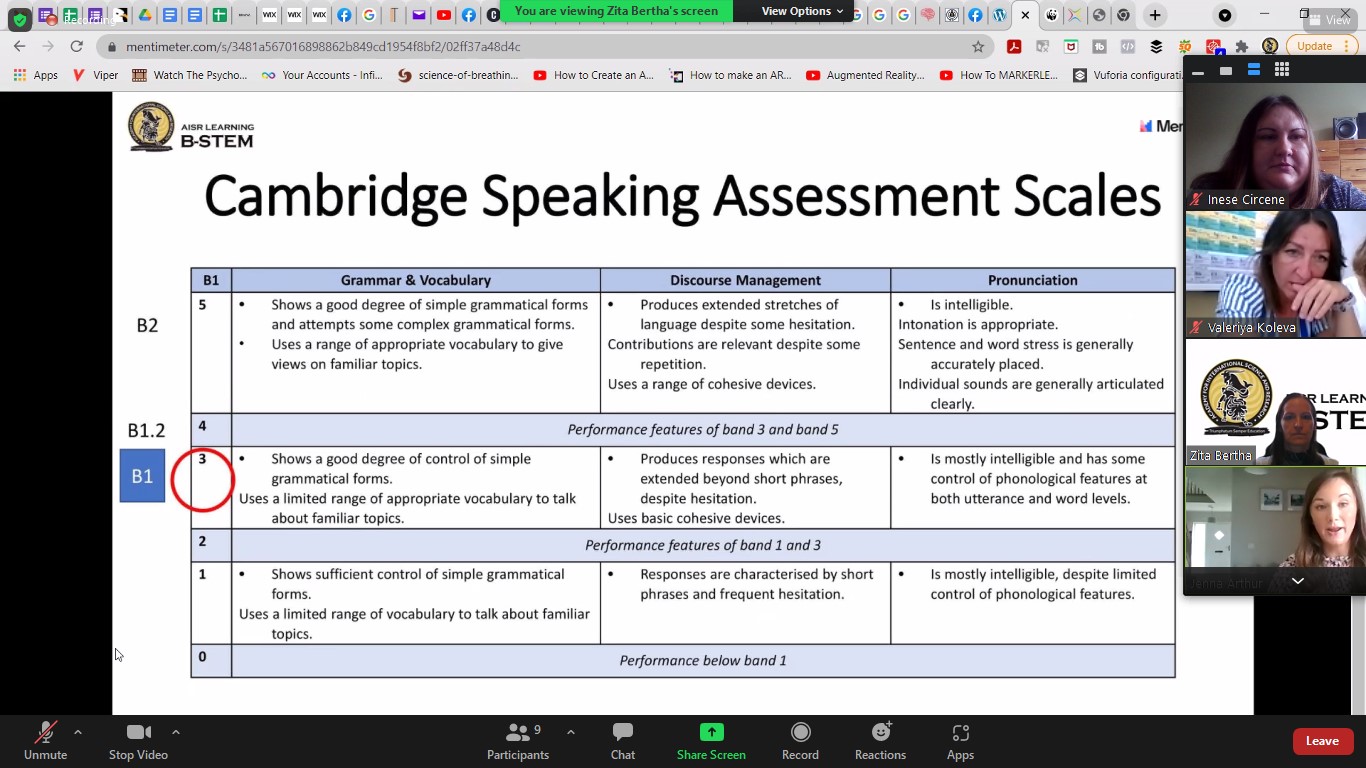
Task: Start recording with the Record button
Action: pyautogui.click(x=800, y=741)
